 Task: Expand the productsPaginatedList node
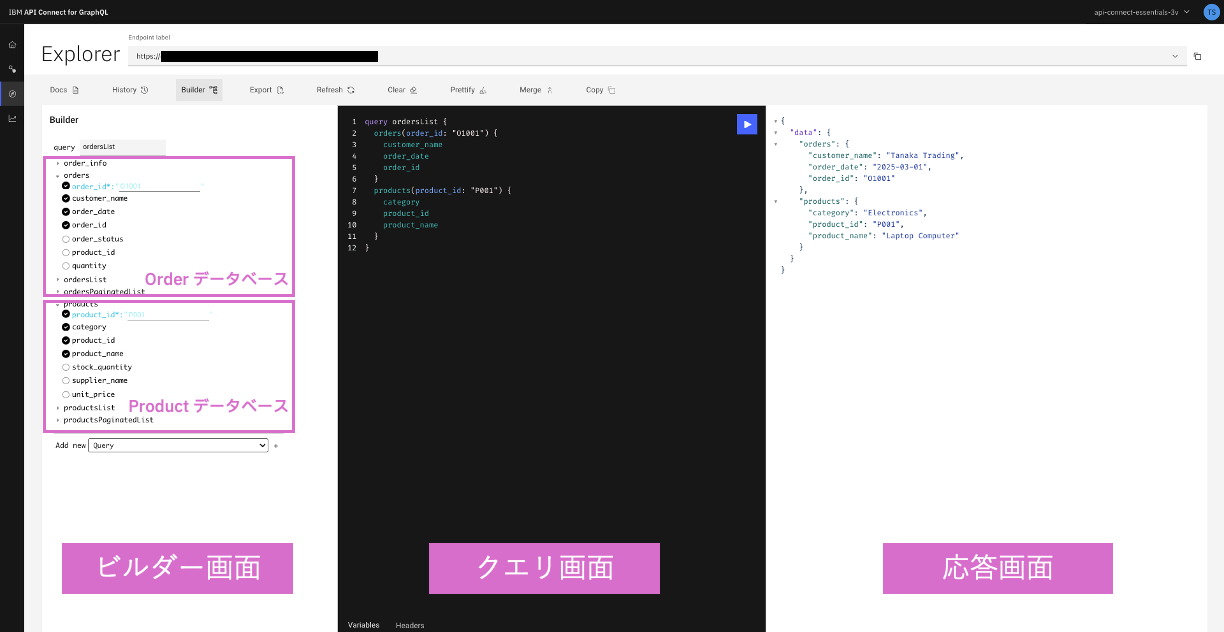pos(58,420)
